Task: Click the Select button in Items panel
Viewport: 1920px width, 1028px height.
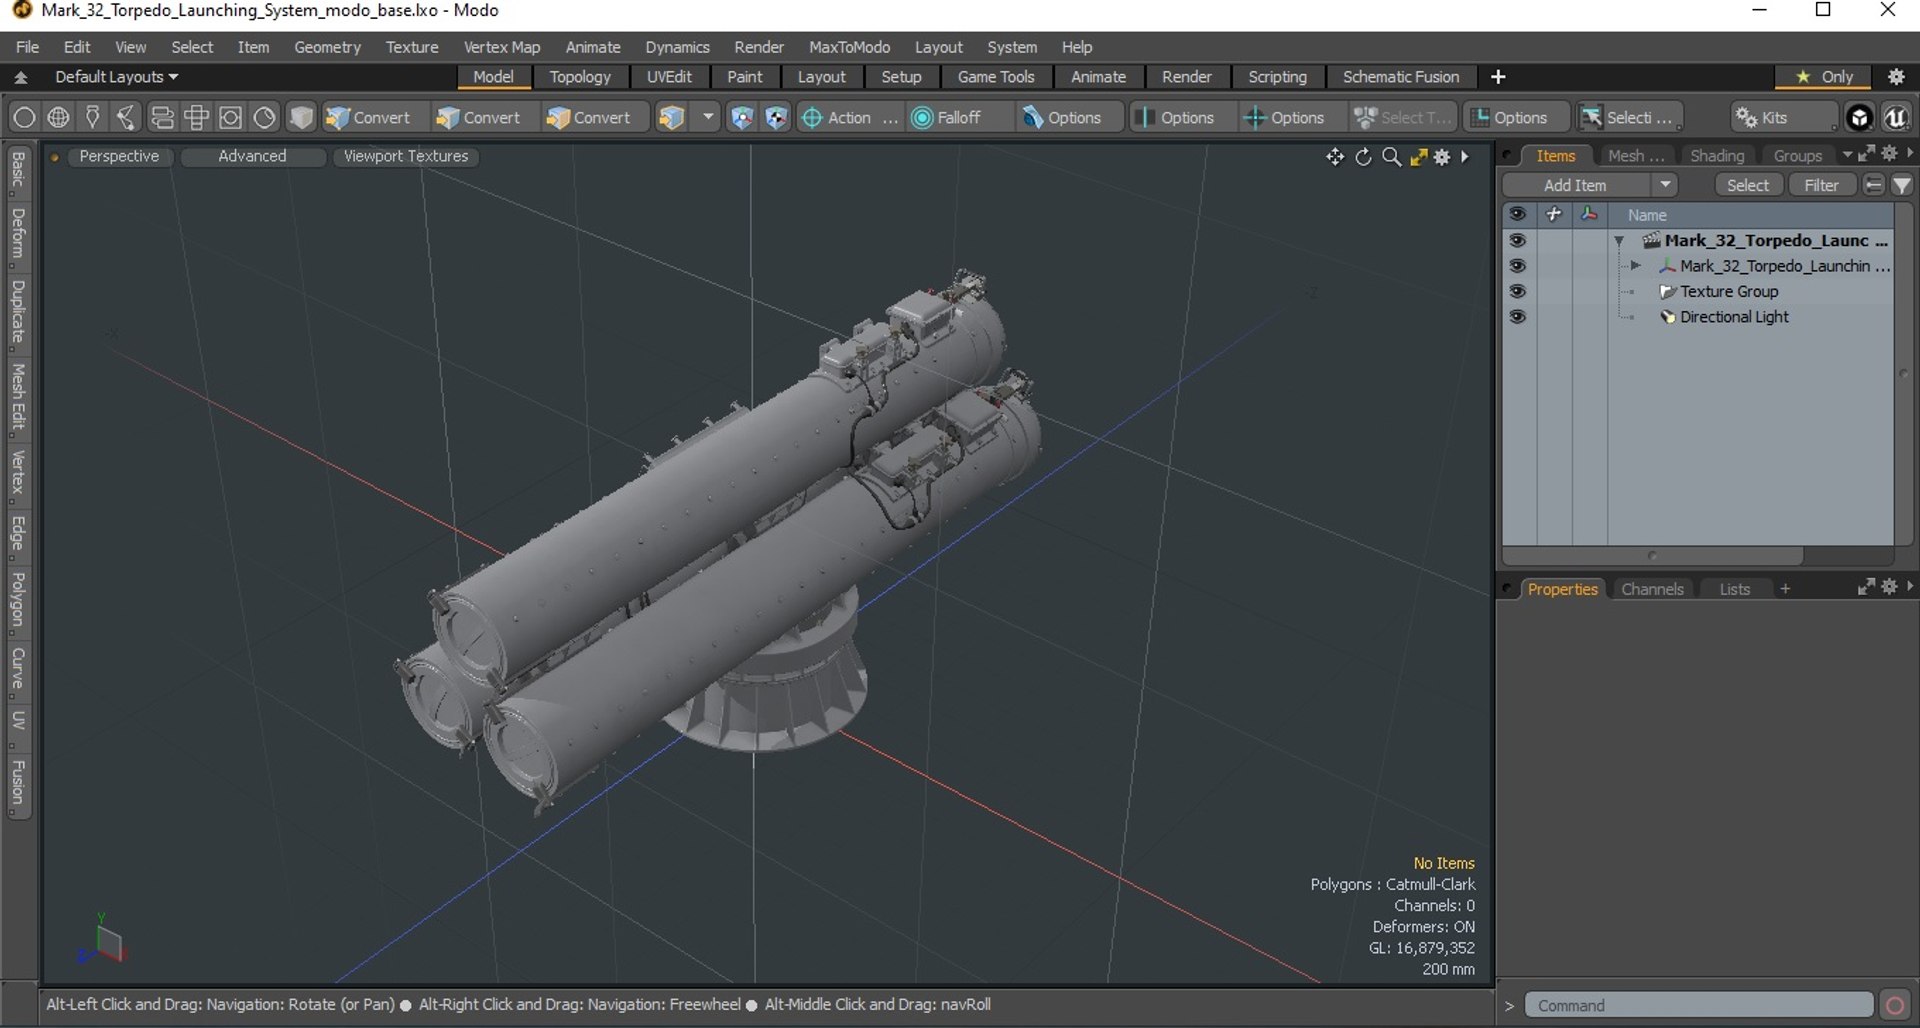Action: (1748, 185)
